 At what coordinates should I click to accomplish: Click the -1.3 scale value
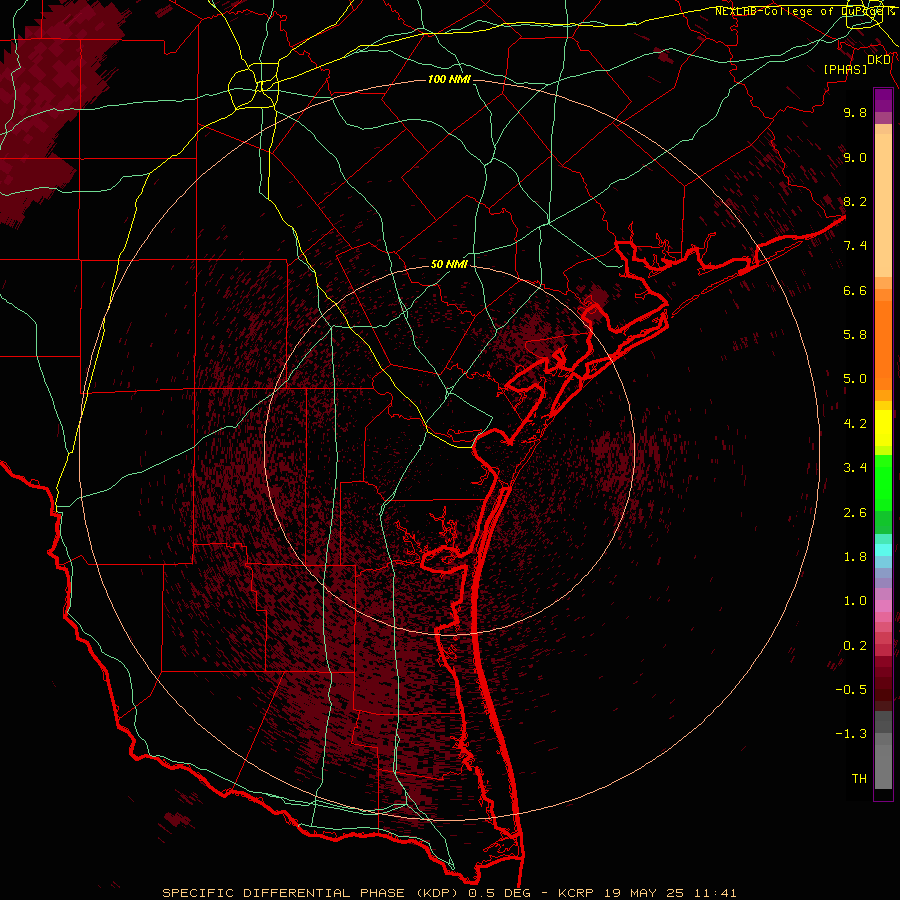pyautogui.click(x=851, y=734)
